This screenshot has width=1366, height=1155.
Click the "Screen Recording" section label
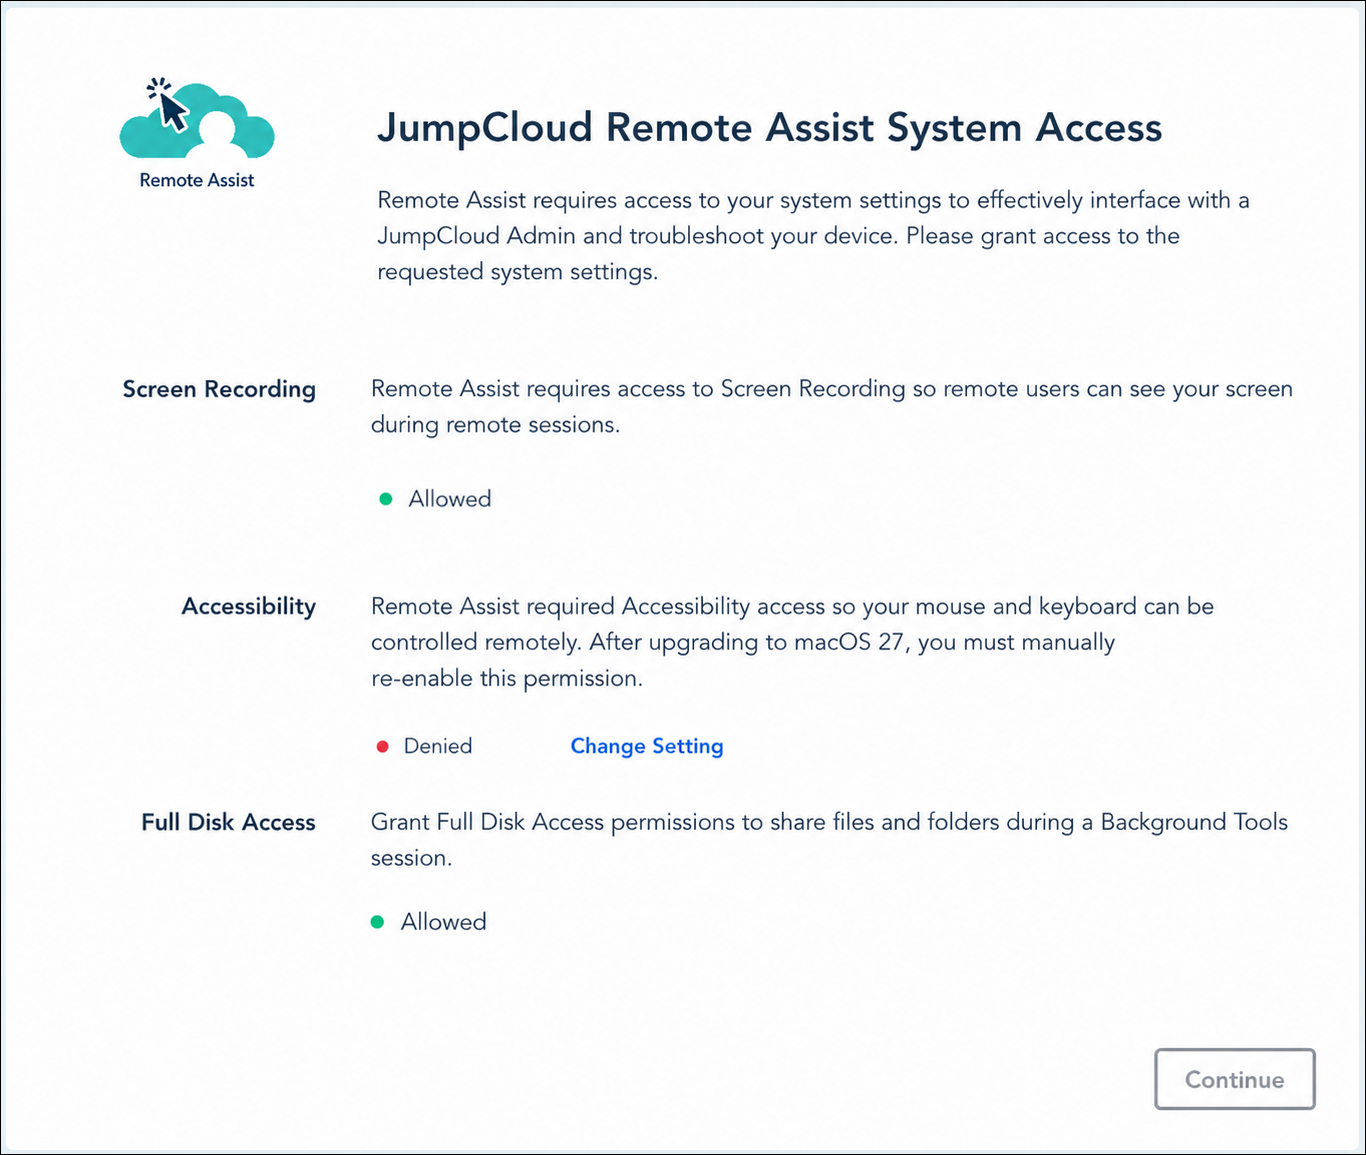click(x=219, y=389)
